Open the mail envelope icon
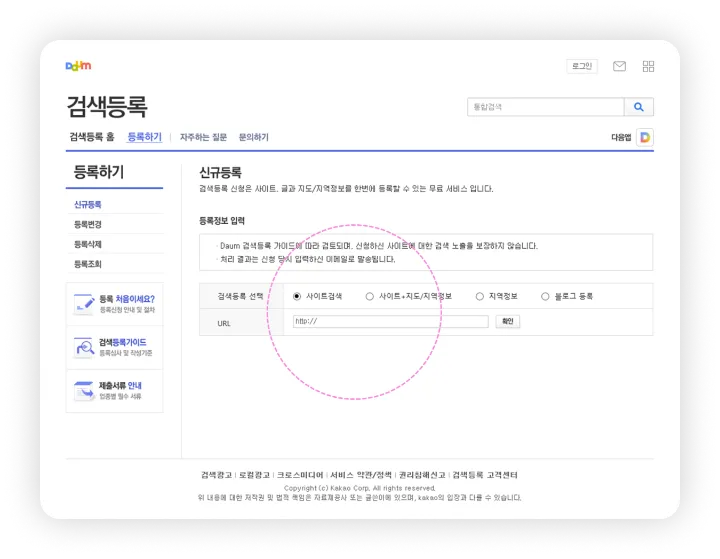This screenshot has width=720, height=559. tap(619, 66)
